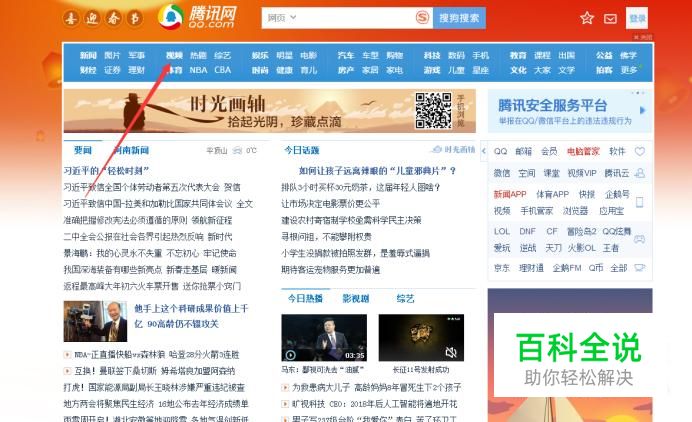The height and width of the screenshot is (422, 692).
Task: Open LOL game link
Action: pyautogui.click(x=502, y=231)
